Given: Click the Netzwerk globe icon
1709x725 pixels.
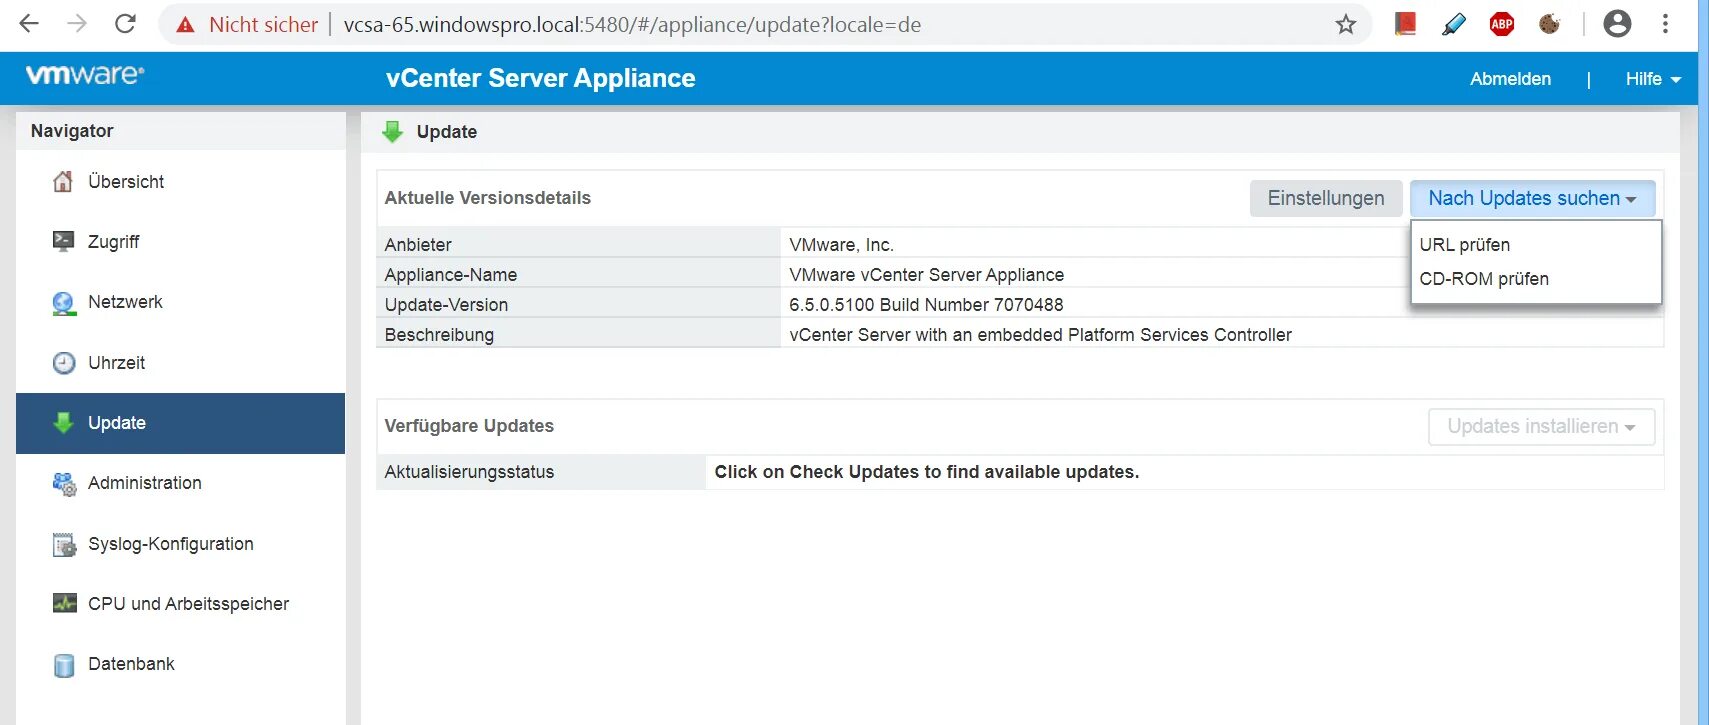Looking at the screenshot, I should point(63,303).
